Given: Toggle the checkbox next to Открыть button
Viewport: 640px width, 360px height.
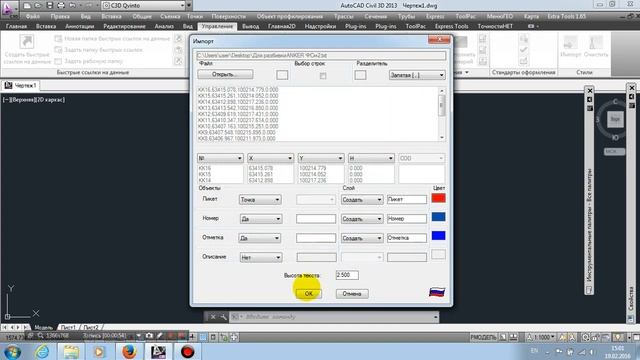Looking at the screenshot, I should [282, 75].
